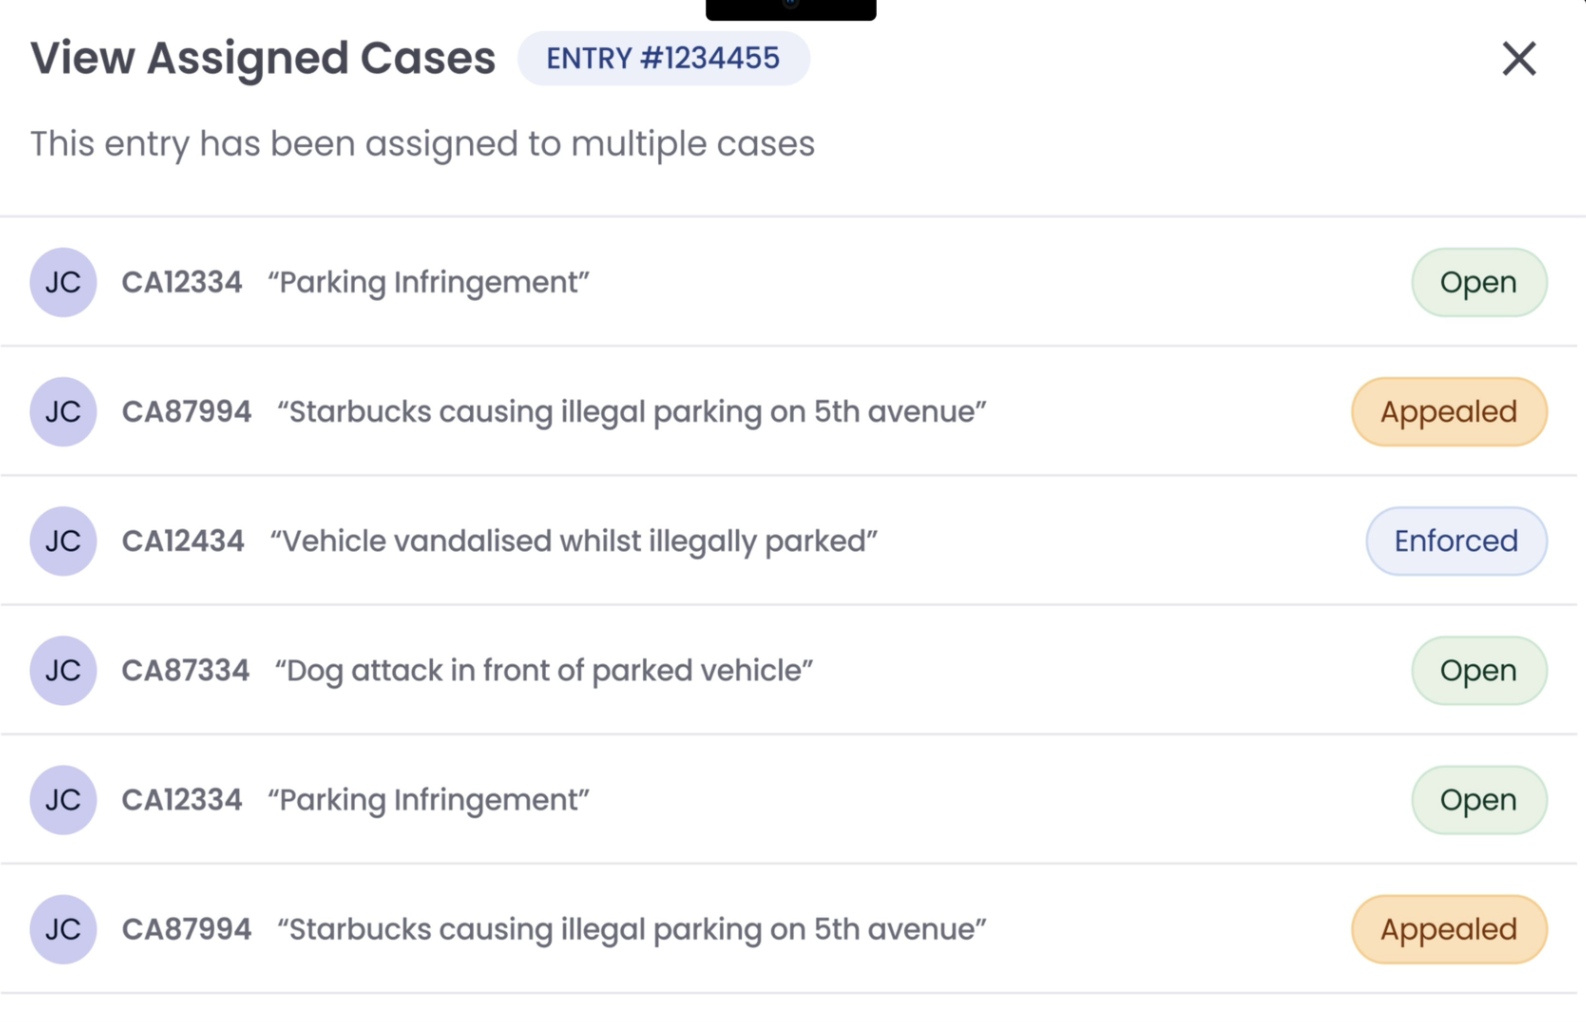Expand the row for case CA12434

pos(700,541)
